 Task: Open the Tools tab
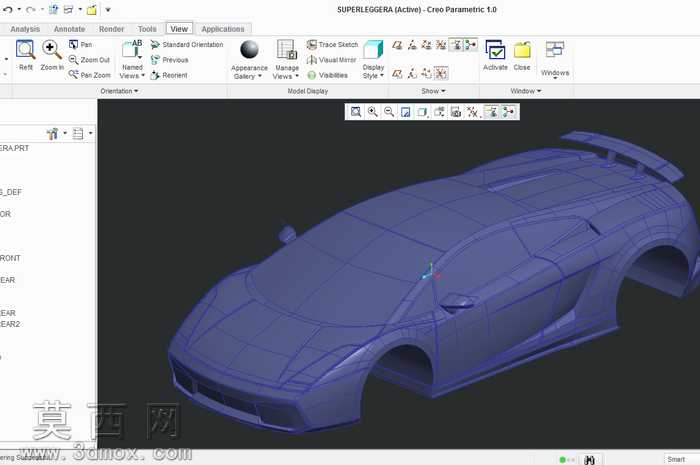(x=147, y=29)
